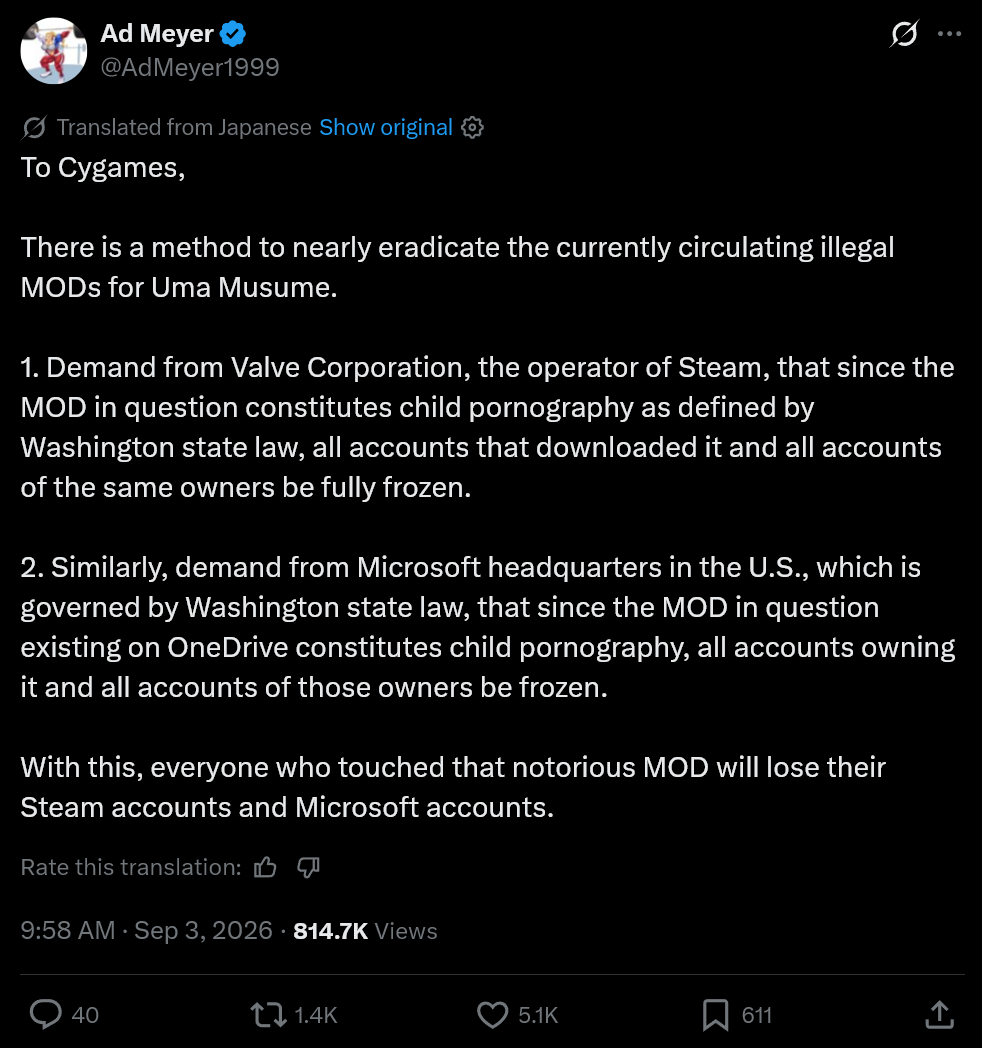Share the post via share icon
The height and width of the screenshot is (1048, 982).
[x=939, y=1015]
